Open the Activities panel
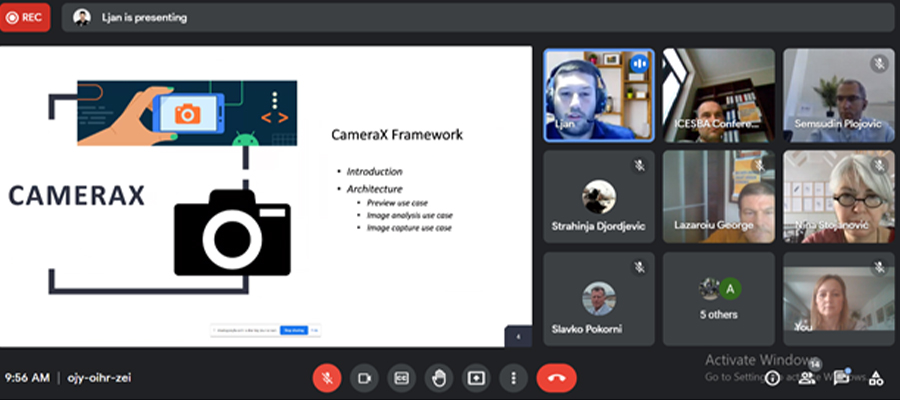 point(876,378)
